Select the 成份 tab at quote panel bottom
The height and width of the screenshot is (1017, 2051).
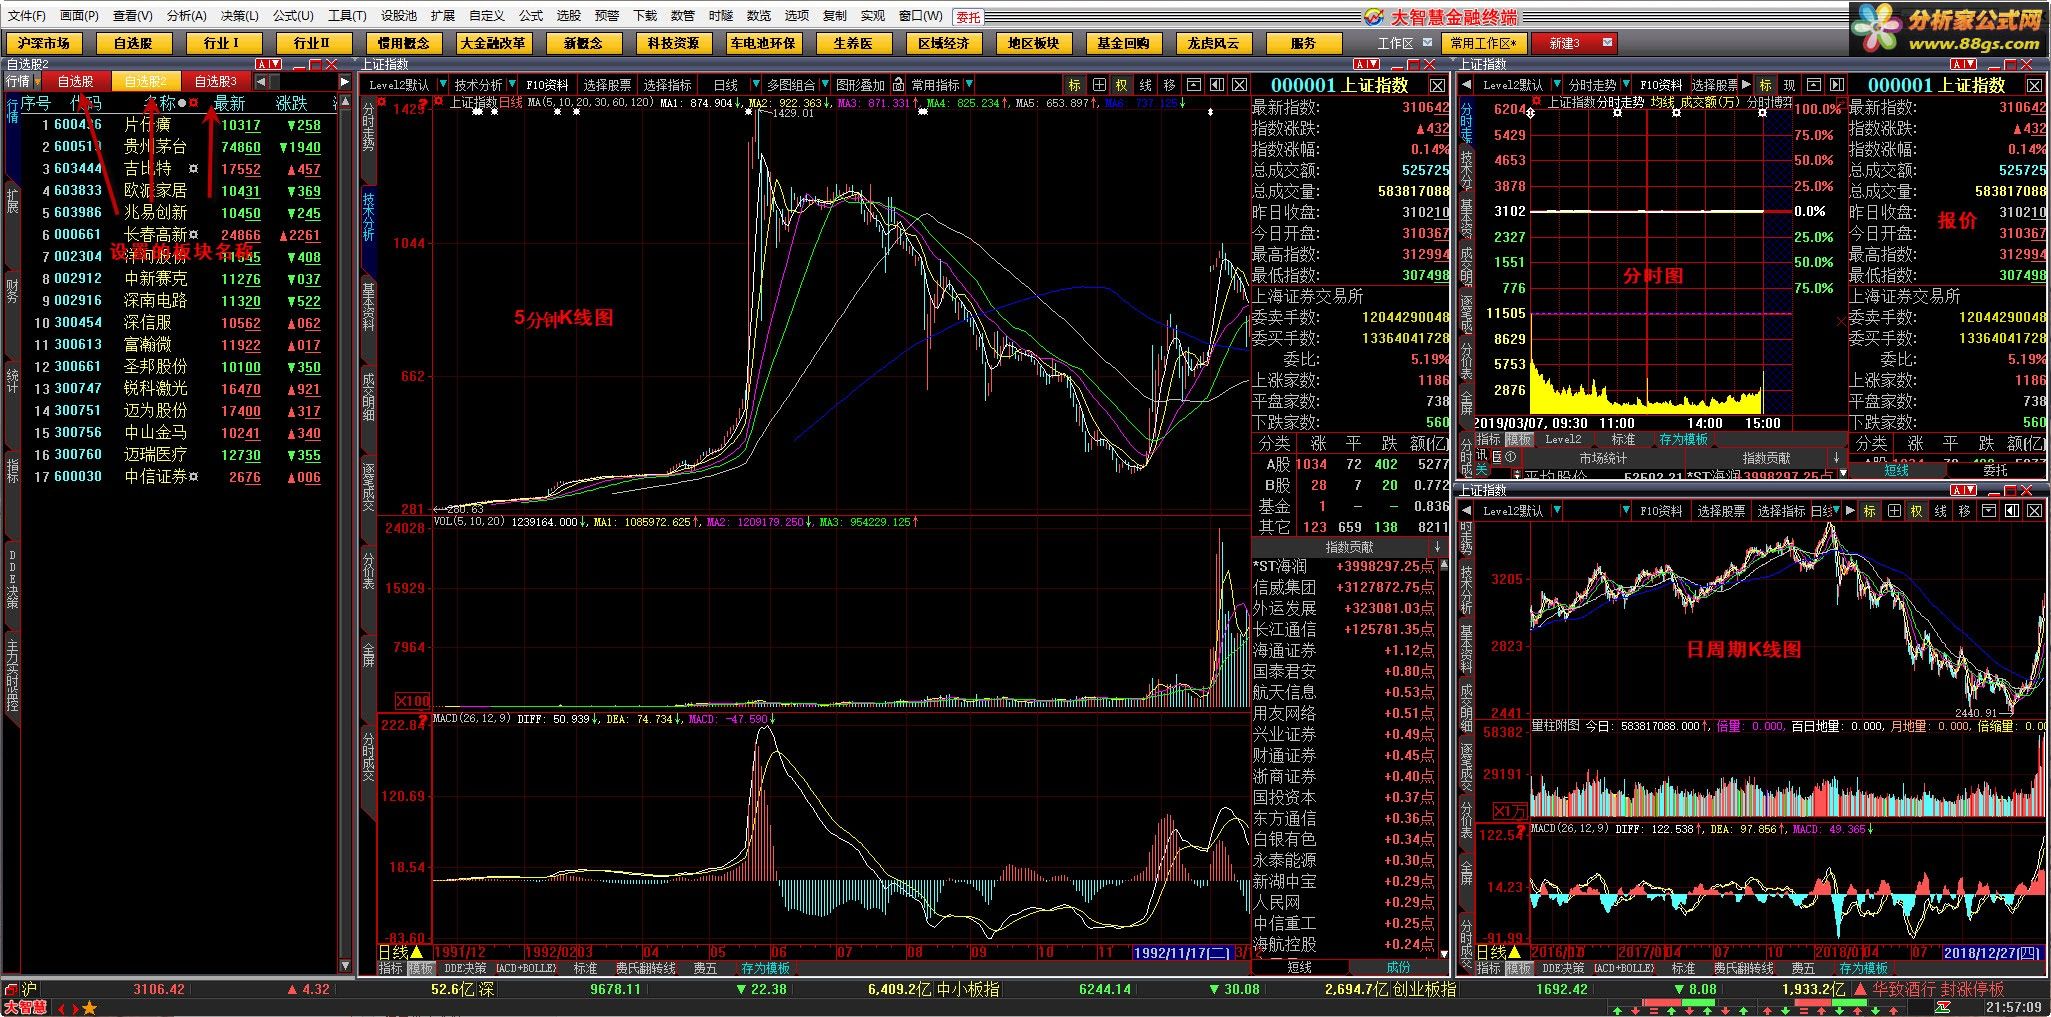(x=1398, y=967)
